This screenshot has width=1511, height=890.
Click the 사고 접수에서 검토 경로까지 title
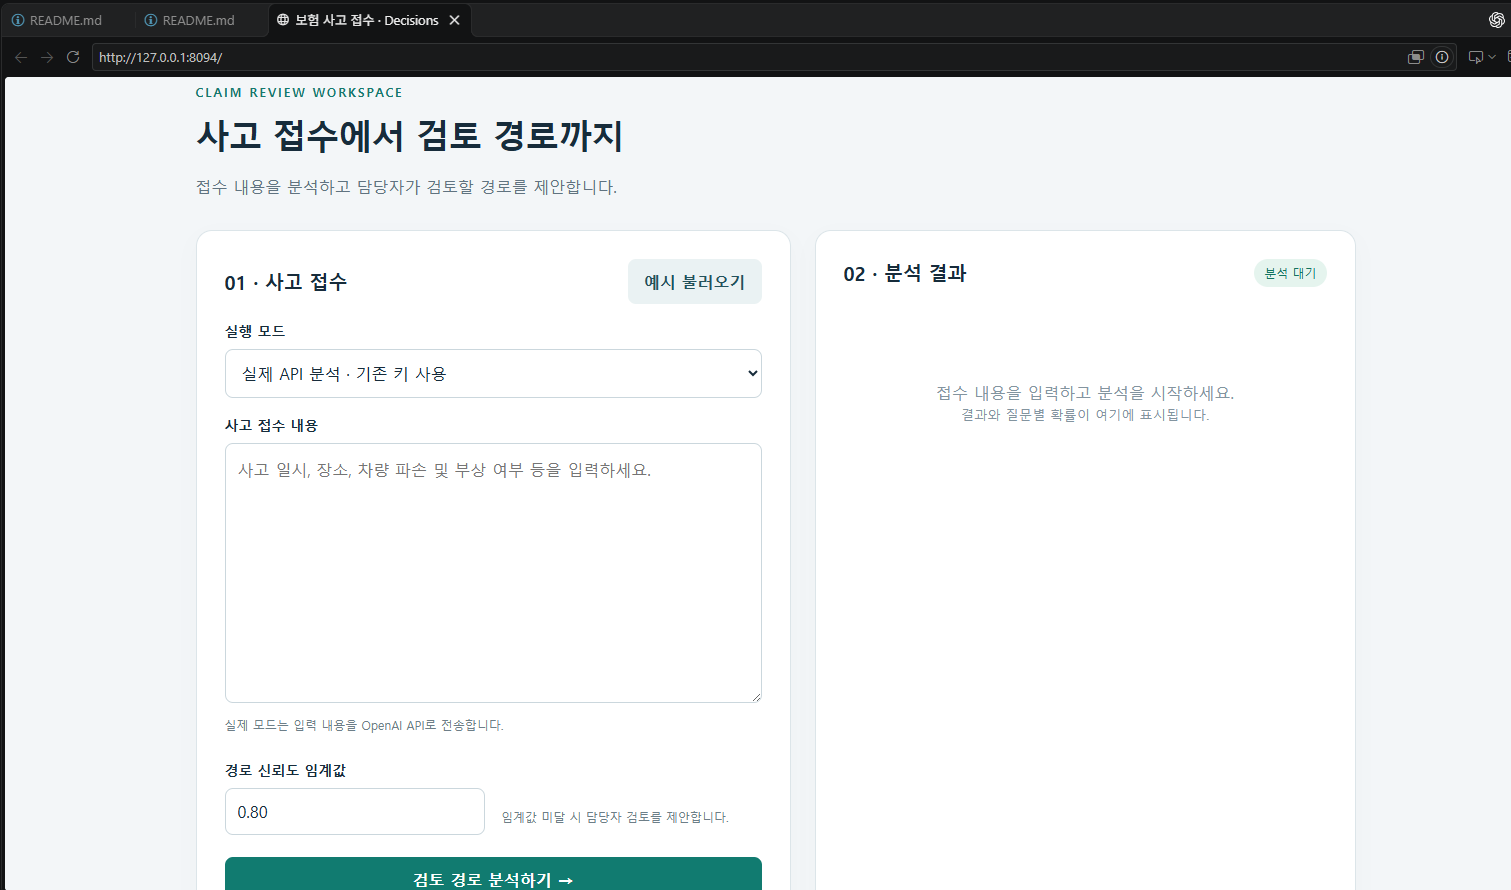(x=410, y=136)
